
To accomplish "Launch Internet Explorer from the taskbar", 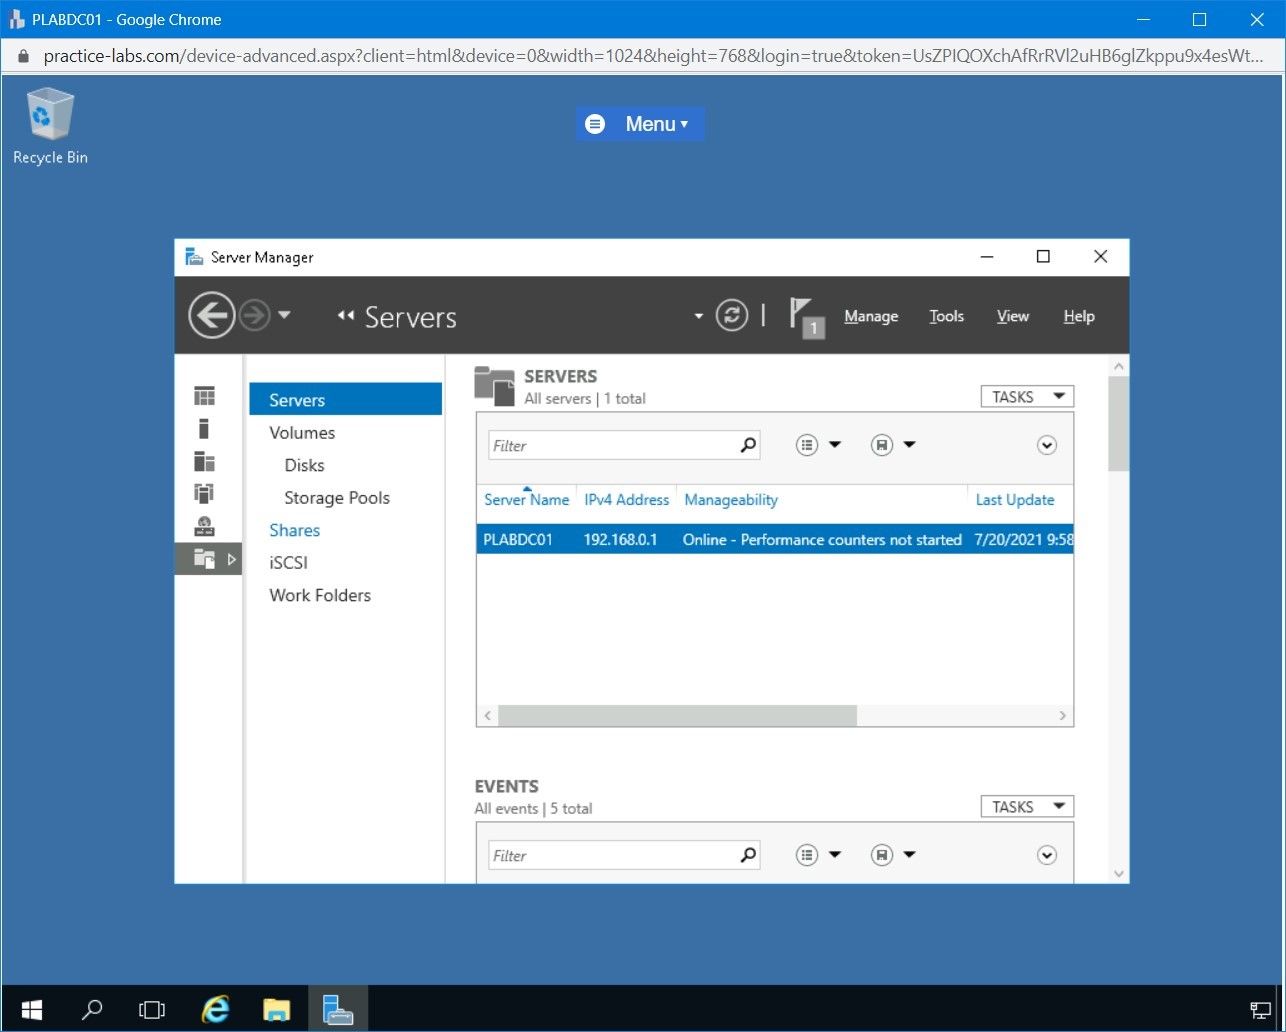I will [215, 1009].
